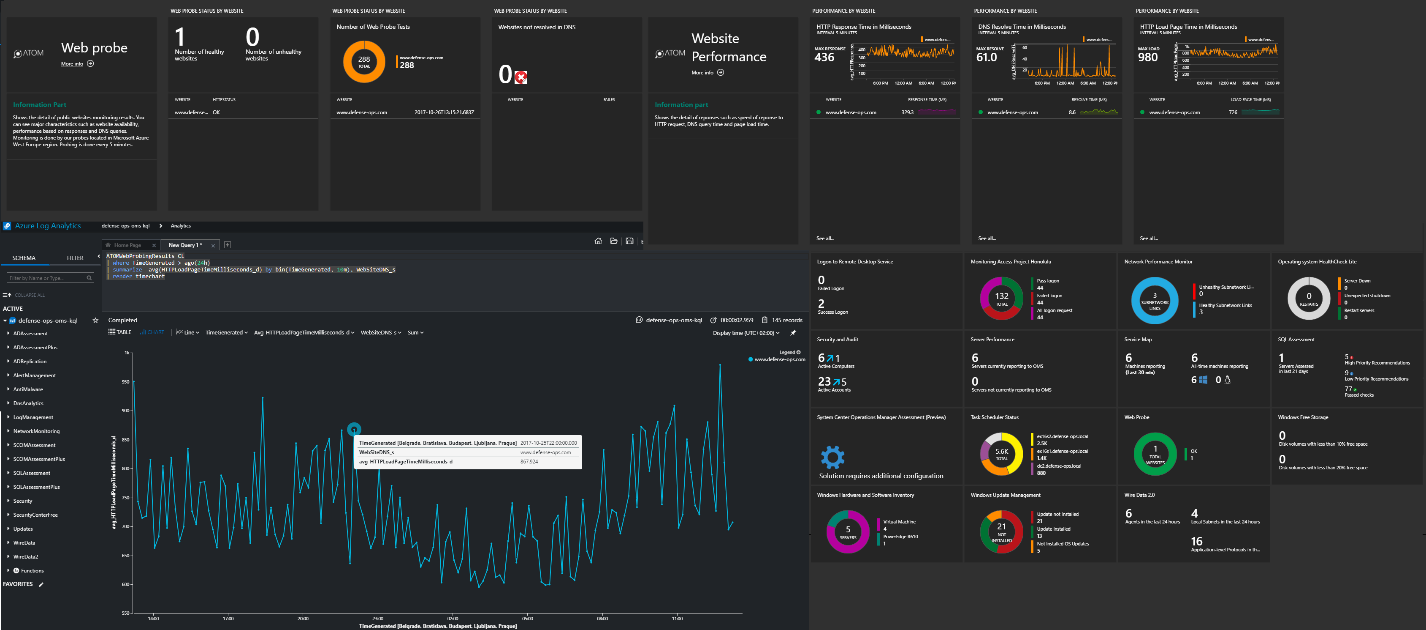The height and width of the screenshot is (630, 1426).
Task: Click See all on HTTP Load Page Time tile
Action: (x=1150, y=238)
